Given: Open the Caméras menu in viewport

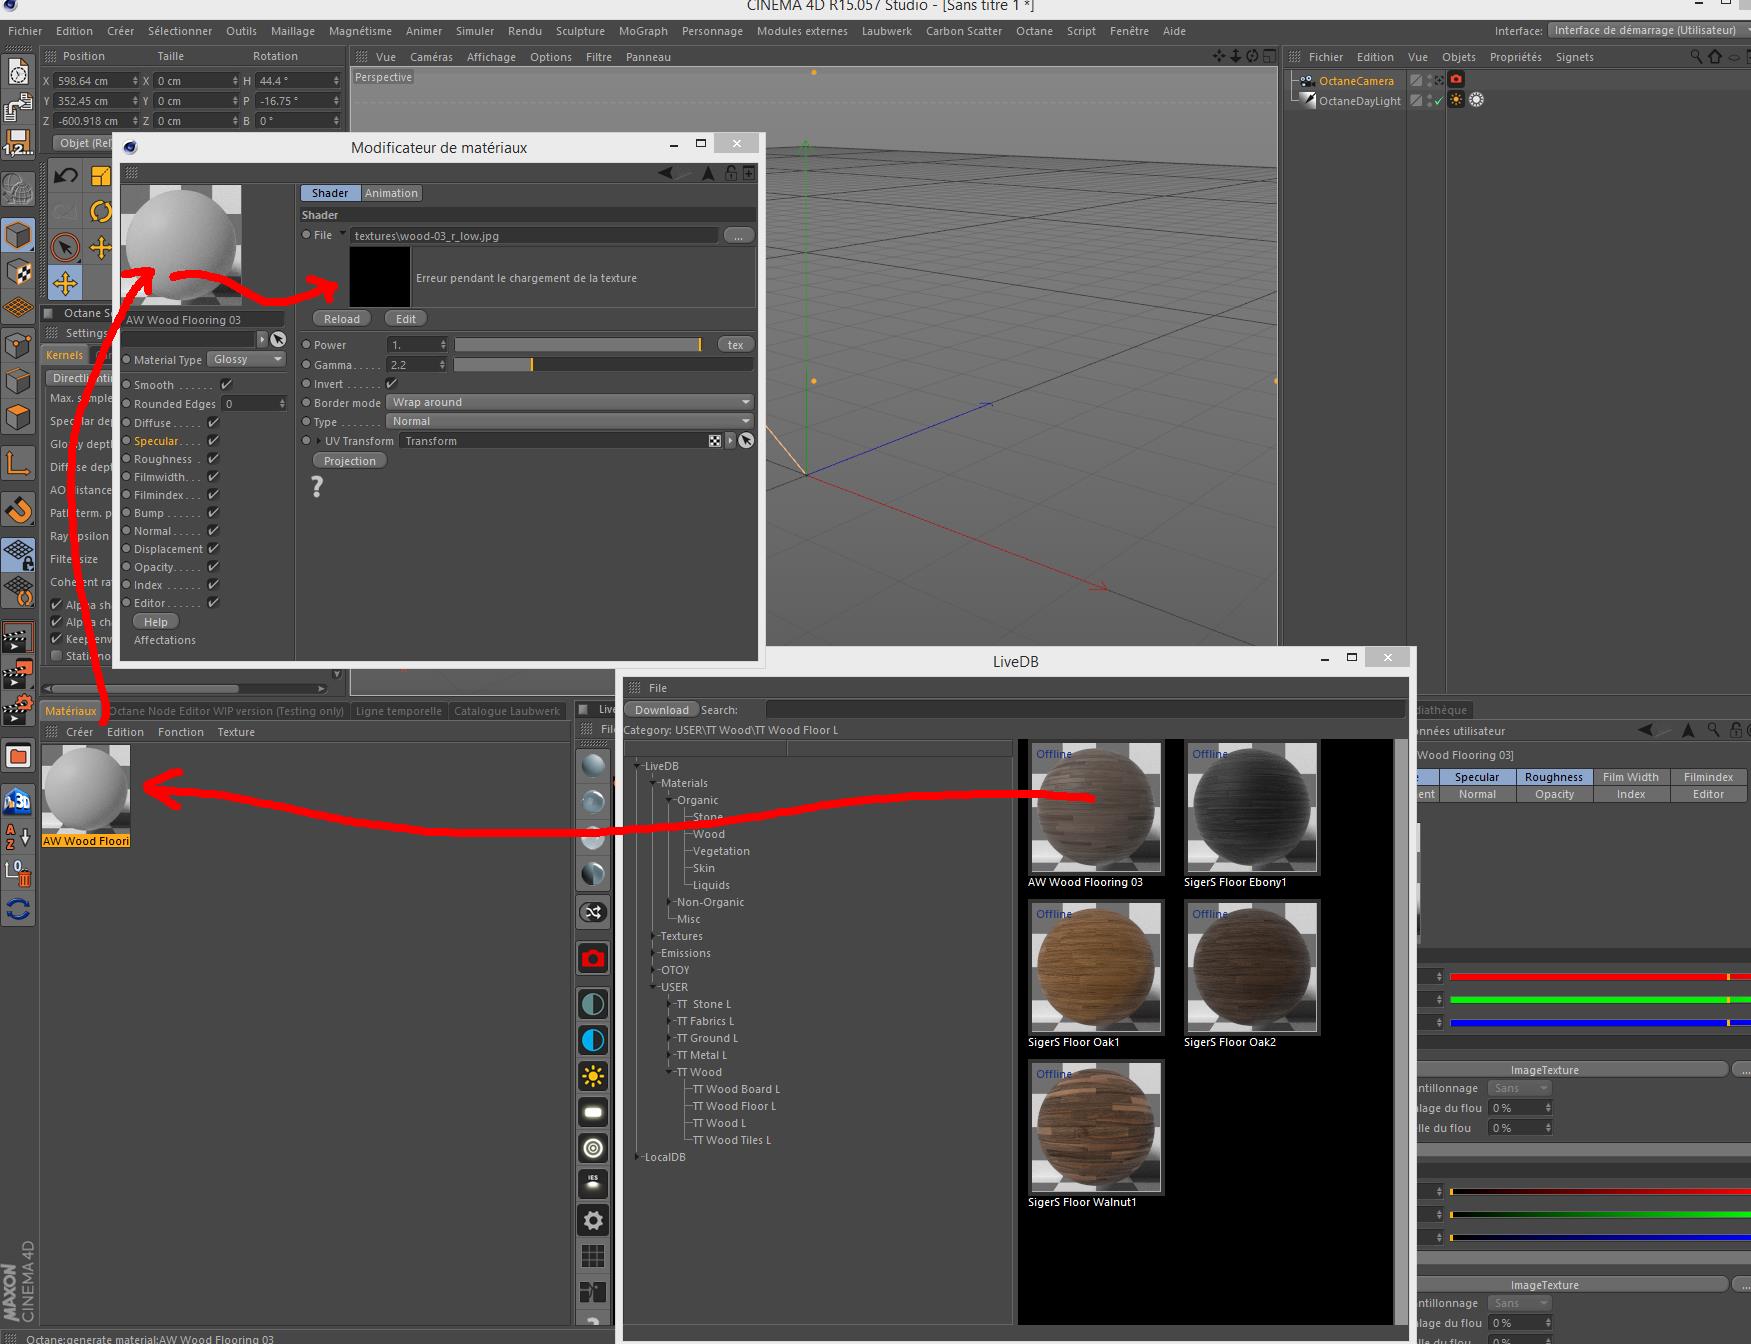Looking at the screenshot, I should click(431, 57).
